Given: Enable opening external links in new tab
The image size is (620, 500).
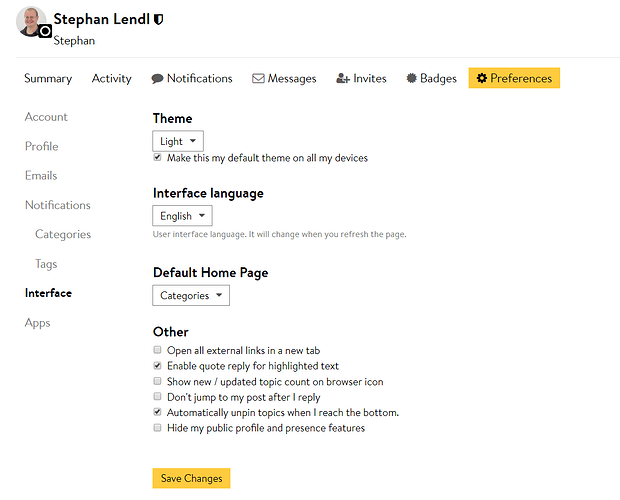Looking at the screenshot, I should [x=157, y=350].
